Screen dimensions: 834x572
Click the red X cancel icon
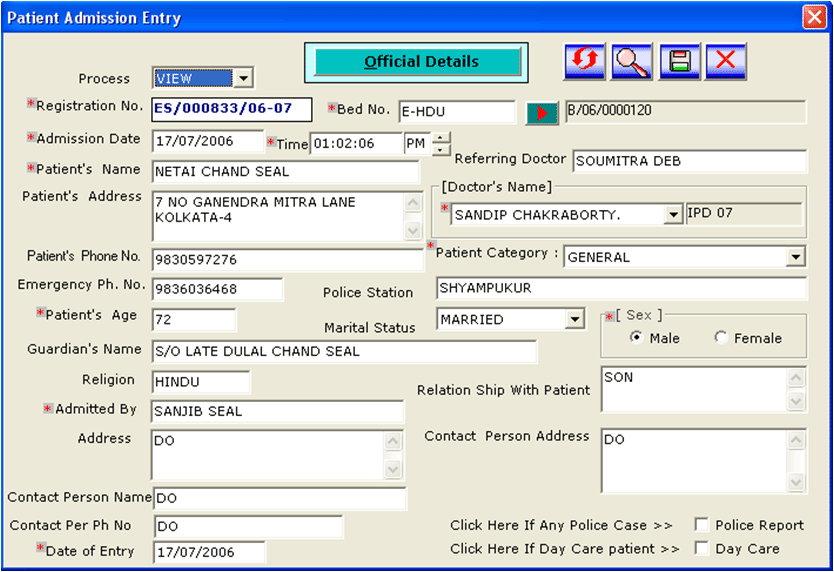click(x=726, y=61)
